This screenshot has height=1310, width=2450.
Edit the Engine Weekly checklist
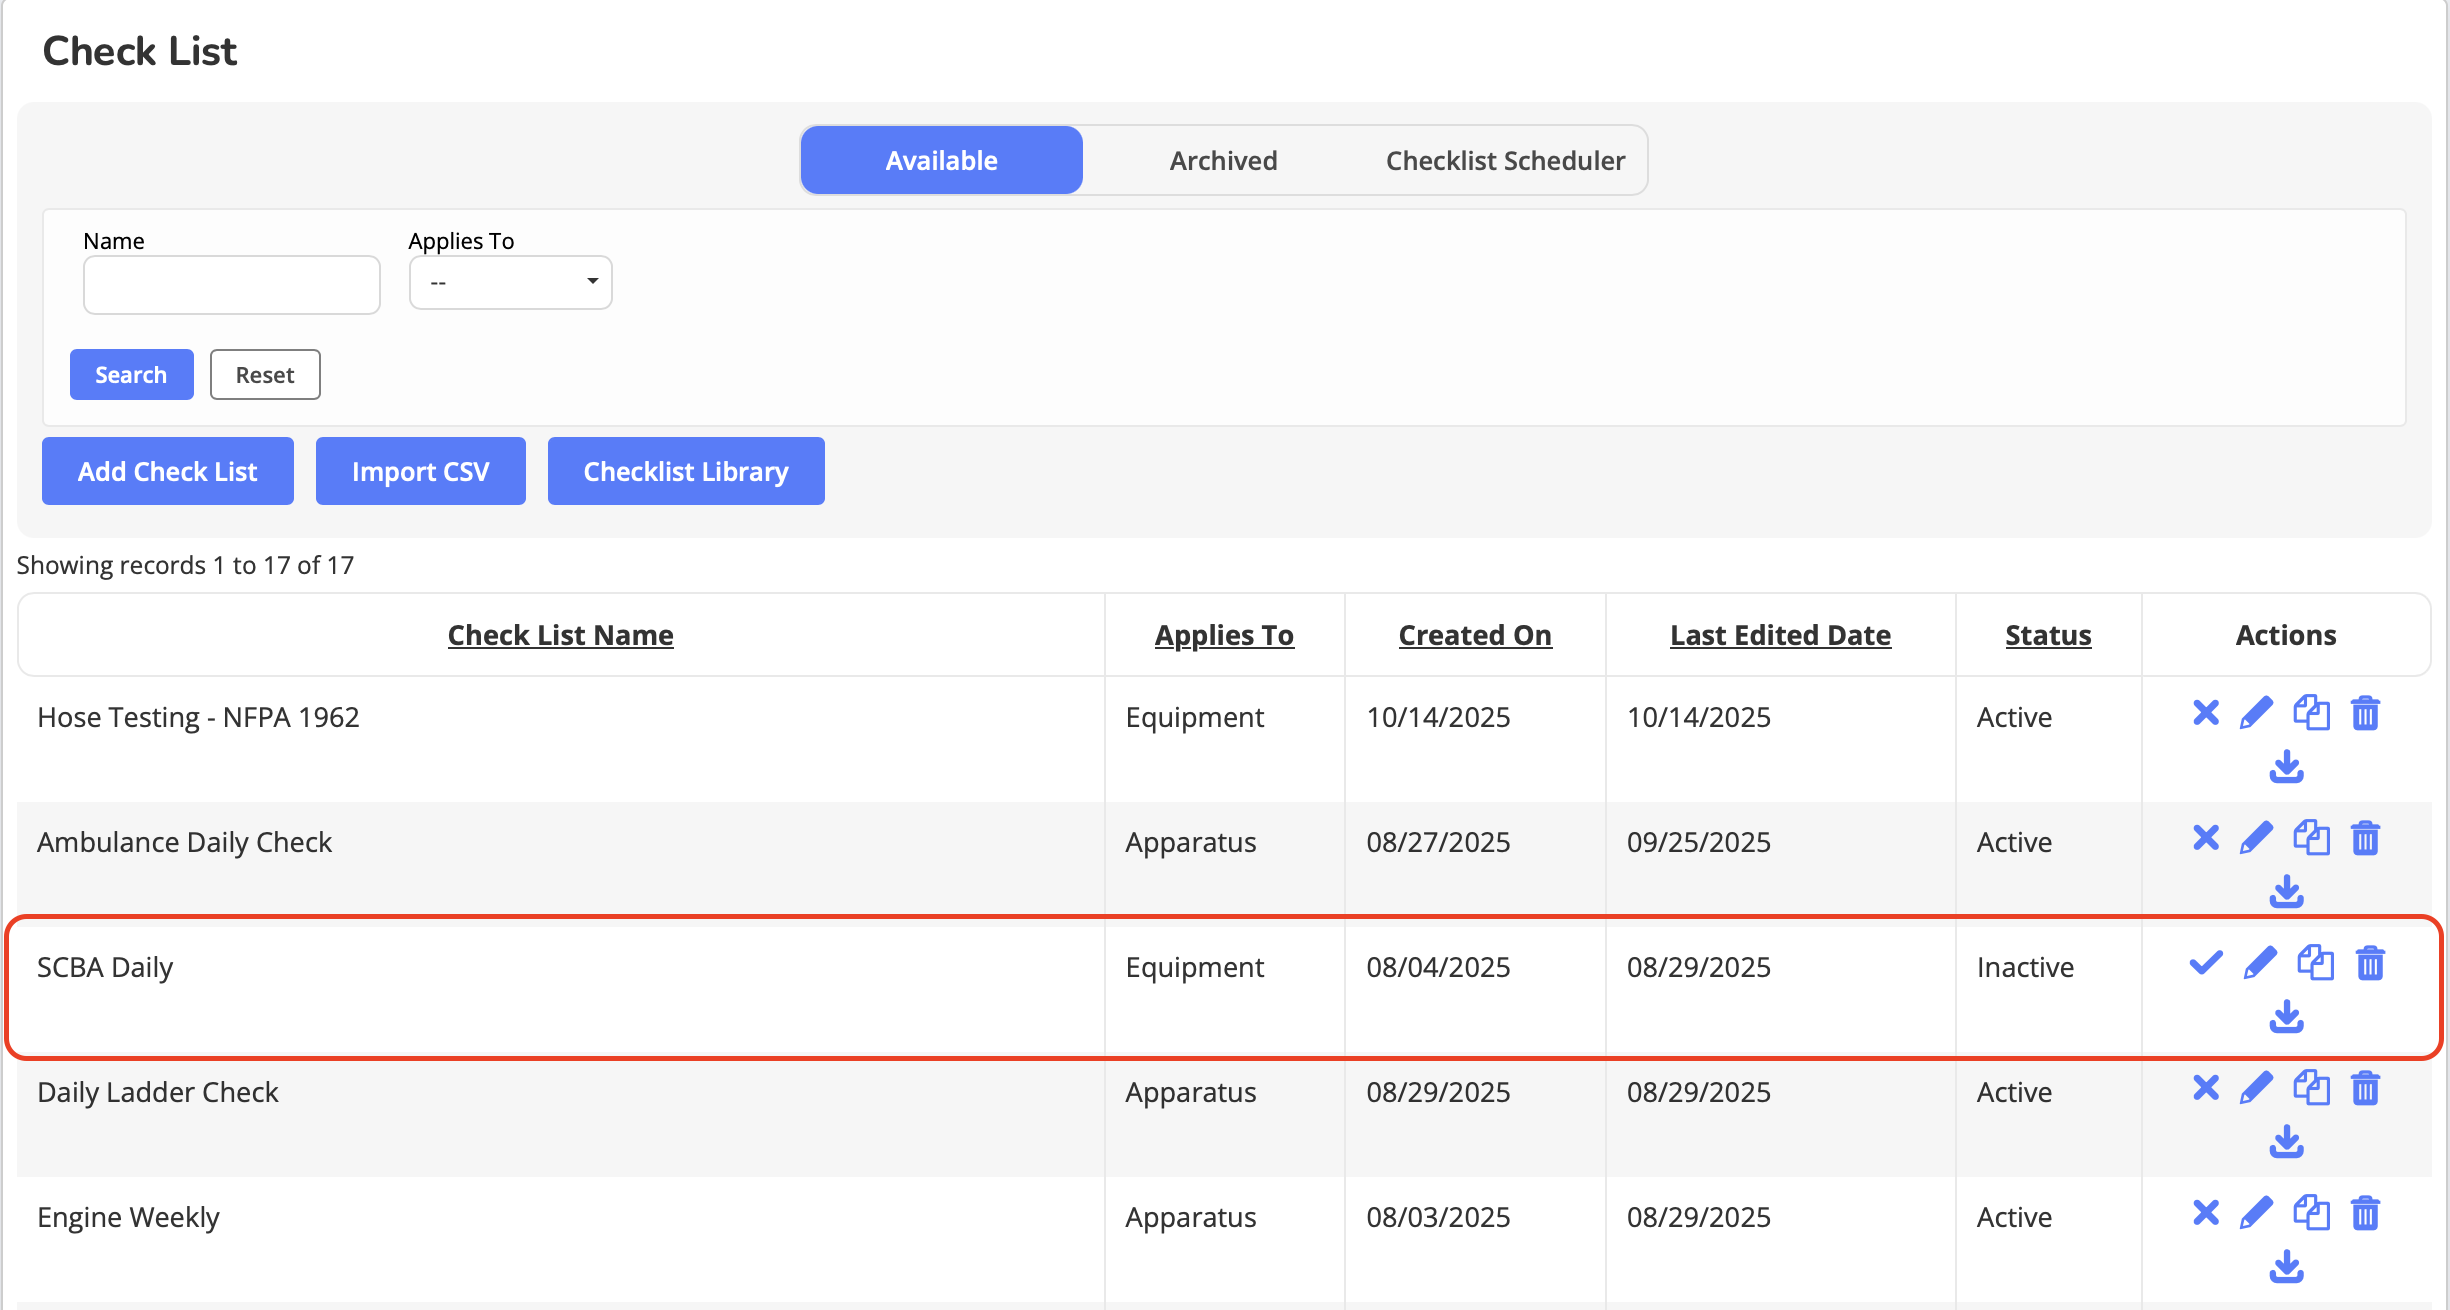click(2256, 1213)
